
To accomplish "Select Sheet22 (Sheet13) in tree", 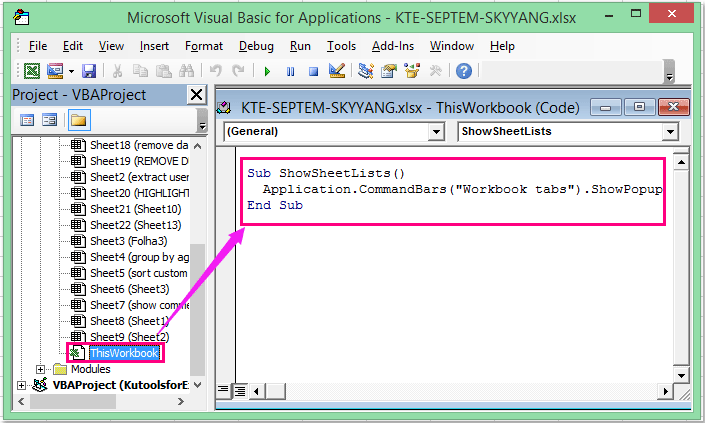I will (135, 225).
